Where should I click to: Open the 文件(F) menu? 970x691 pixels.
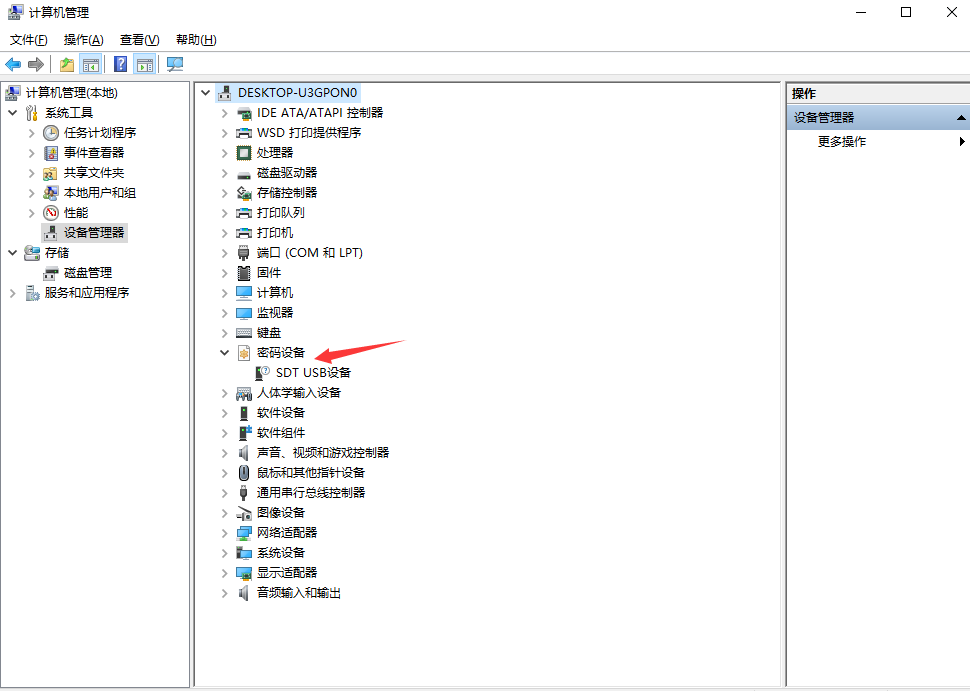point(28,40)
